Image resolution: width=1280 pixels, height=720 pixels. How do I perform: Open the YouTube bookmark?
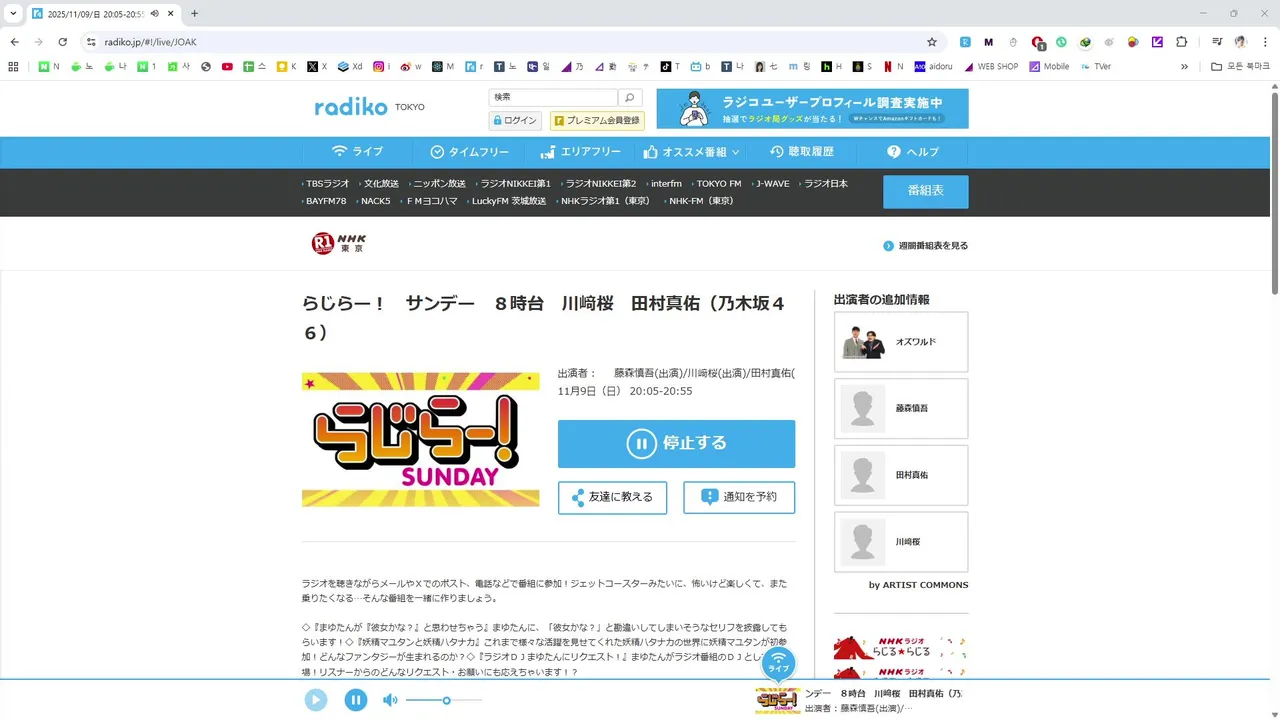click(228, 67)
